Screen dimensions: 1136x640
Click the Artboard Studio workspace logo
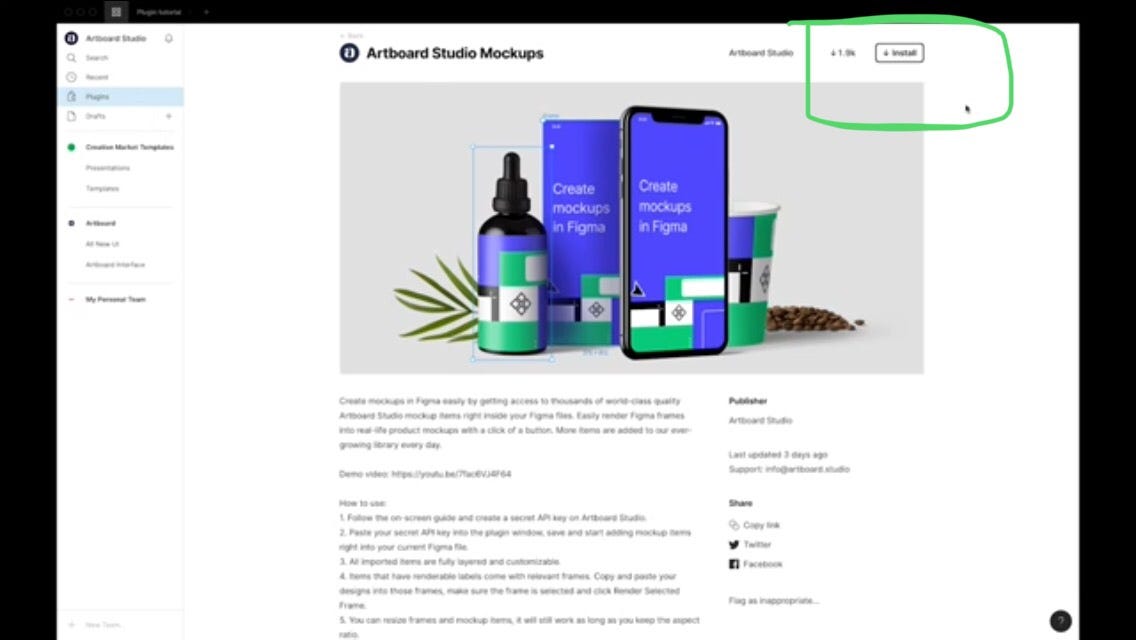click(71, 38)
